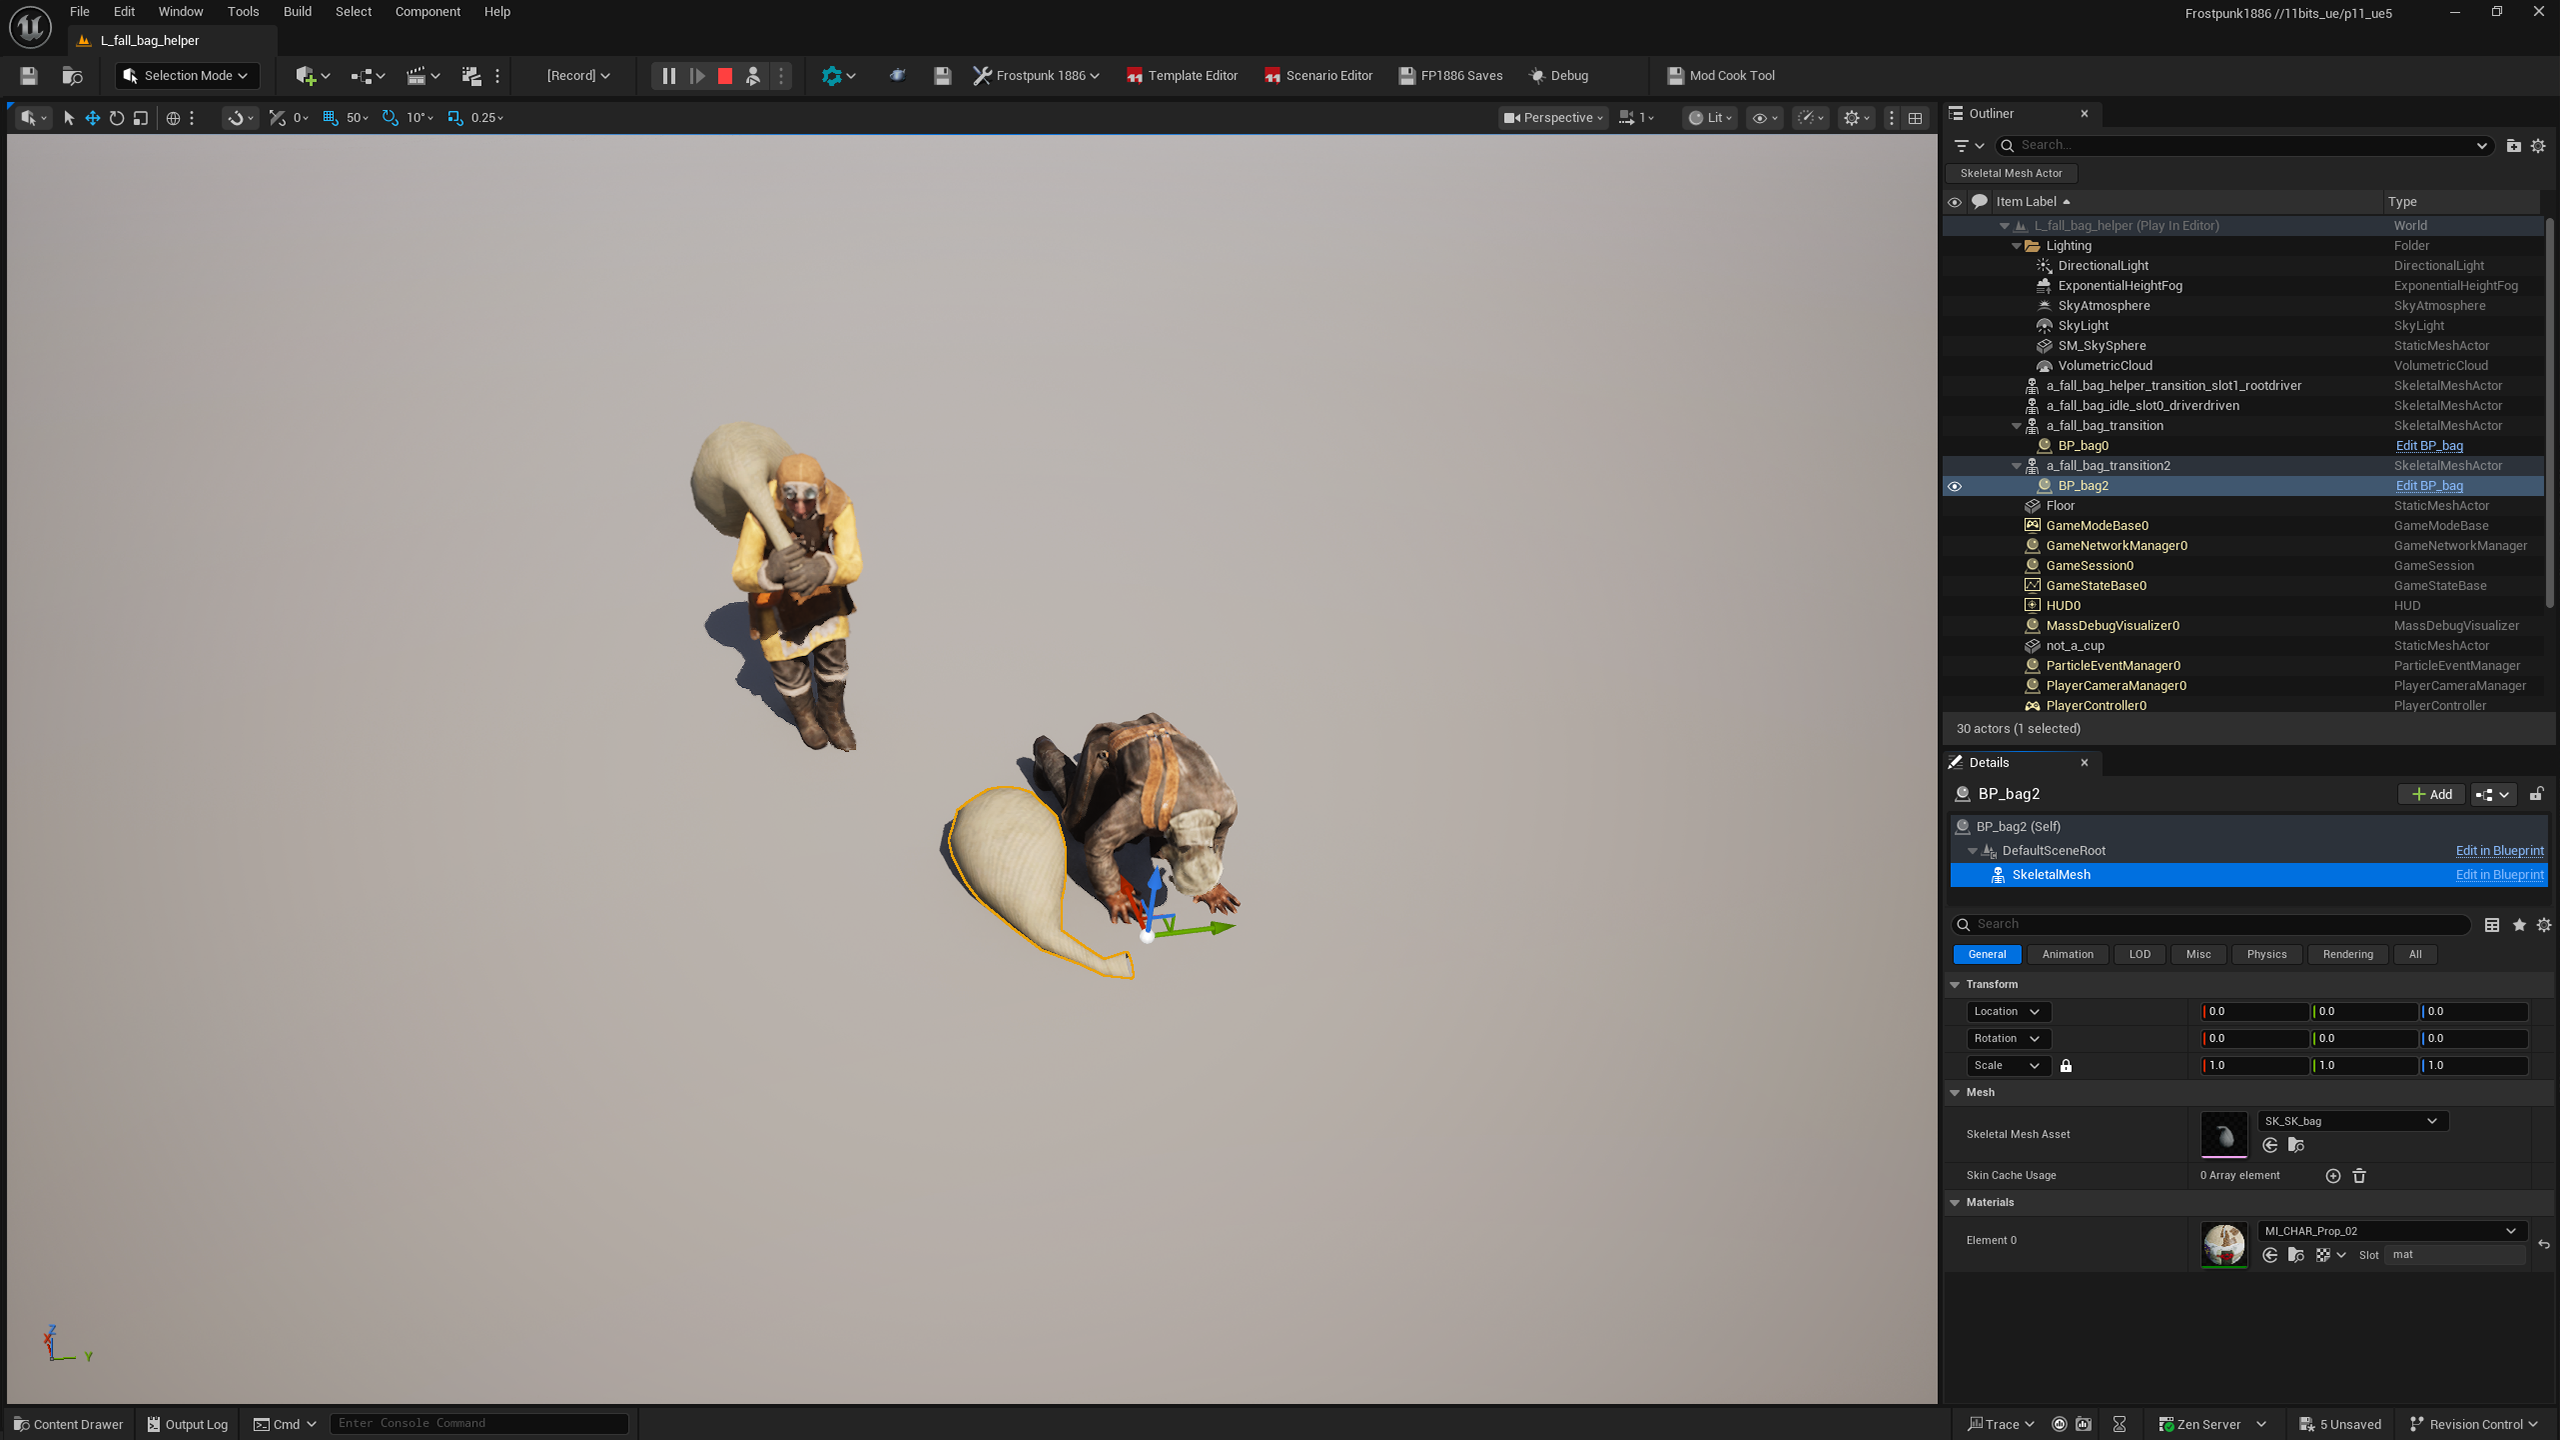This screenshot has width=2560, height=1440.
Task: Open the [Record] dropdown
Action: [578, 76]
